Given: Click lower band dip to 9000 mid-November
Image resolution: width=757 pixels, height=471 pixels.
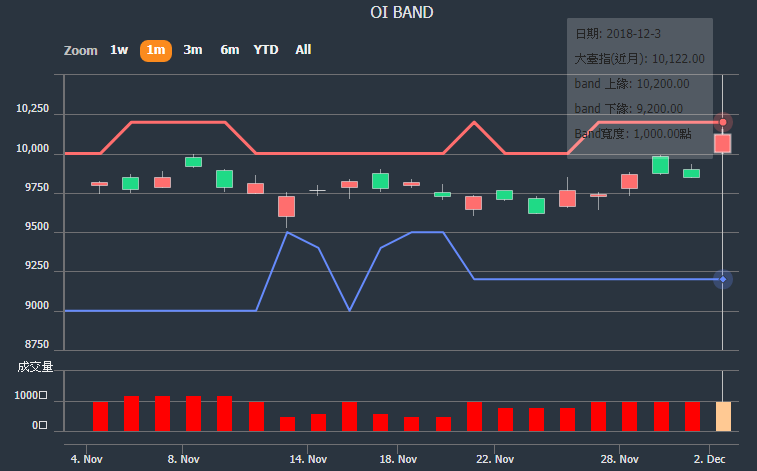Looking at the screenshot, I should (349, 310).
